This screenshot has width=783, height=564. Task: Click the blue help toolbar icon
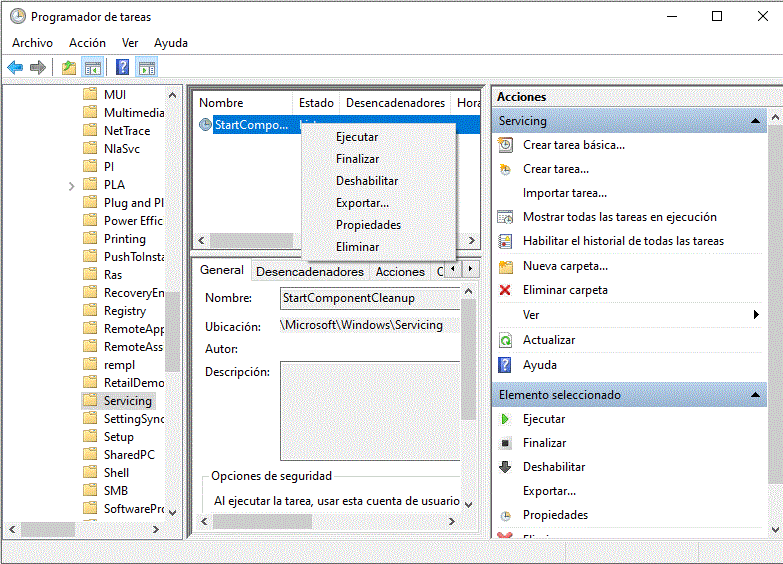click(x=122, y=68)
